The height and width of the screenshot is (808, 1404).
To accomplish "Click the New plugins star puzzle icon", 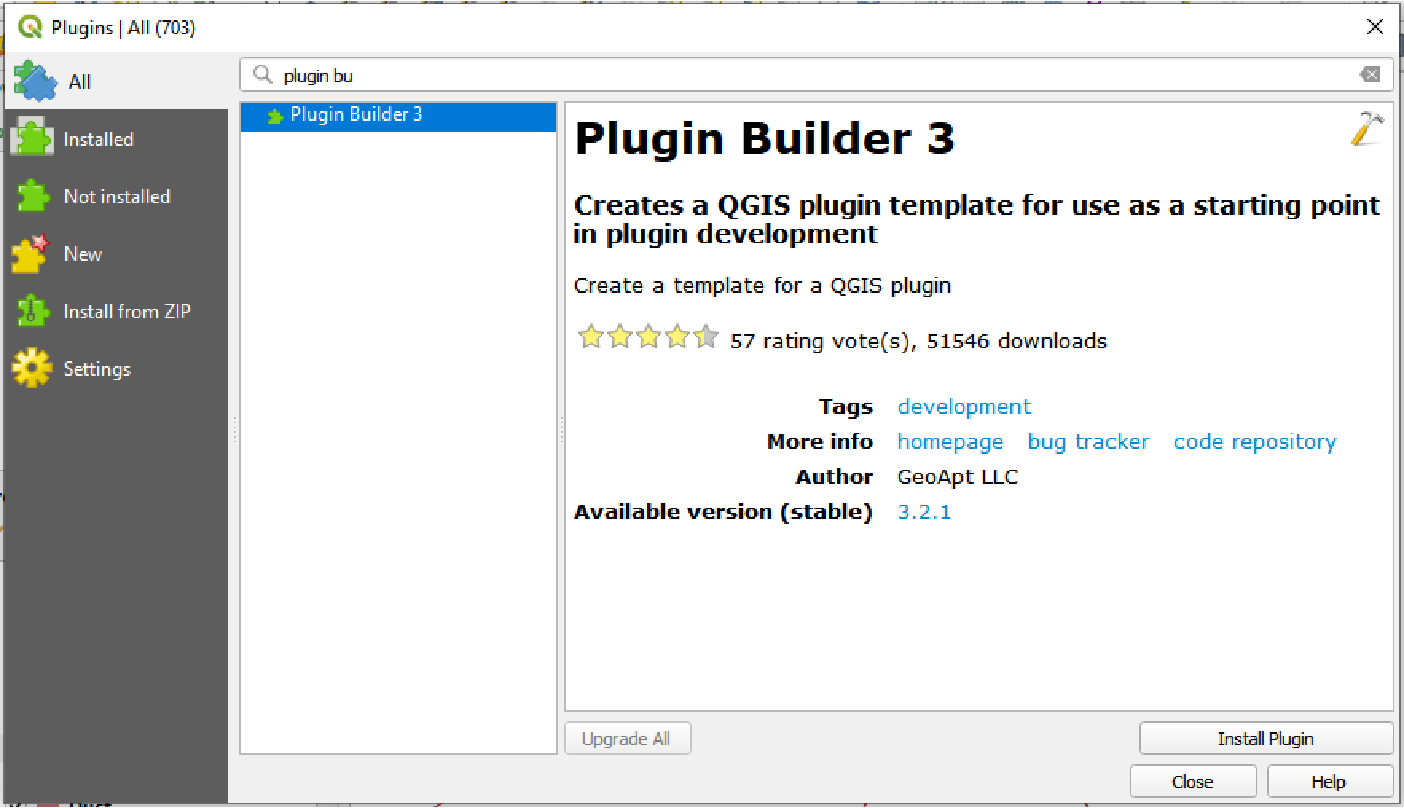I will pos(31,254).
